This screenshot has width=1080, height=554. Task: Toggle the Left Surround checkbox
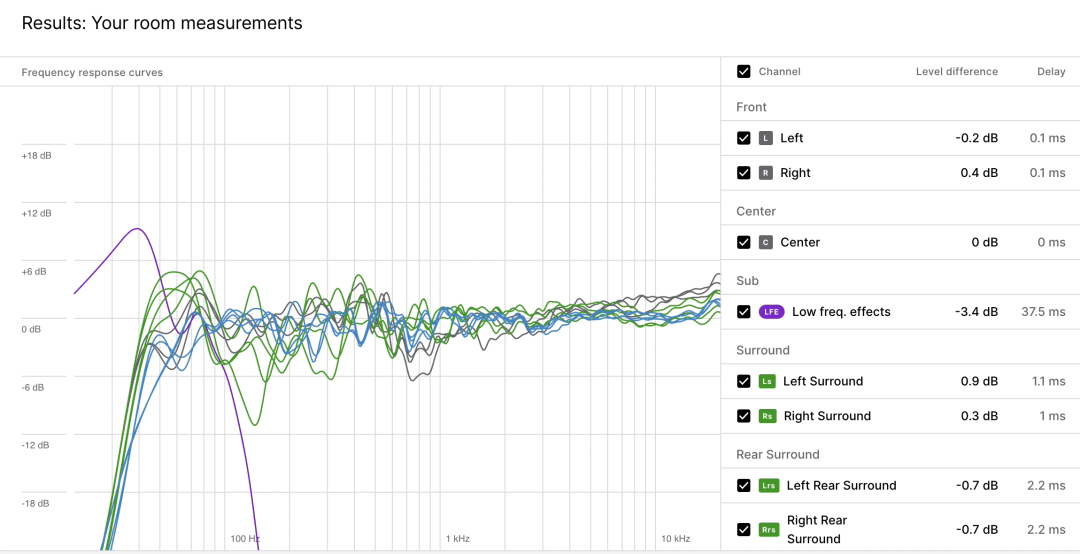click(x=743, y=381)
